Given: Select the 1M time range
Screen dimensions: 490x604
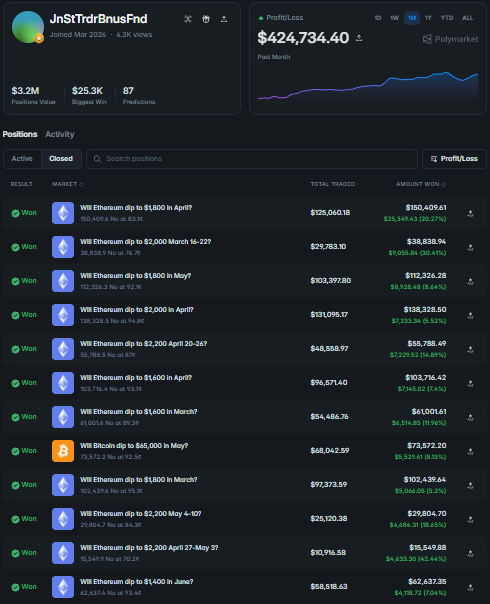Looking at the screenshot, I should tap(412, 18).
